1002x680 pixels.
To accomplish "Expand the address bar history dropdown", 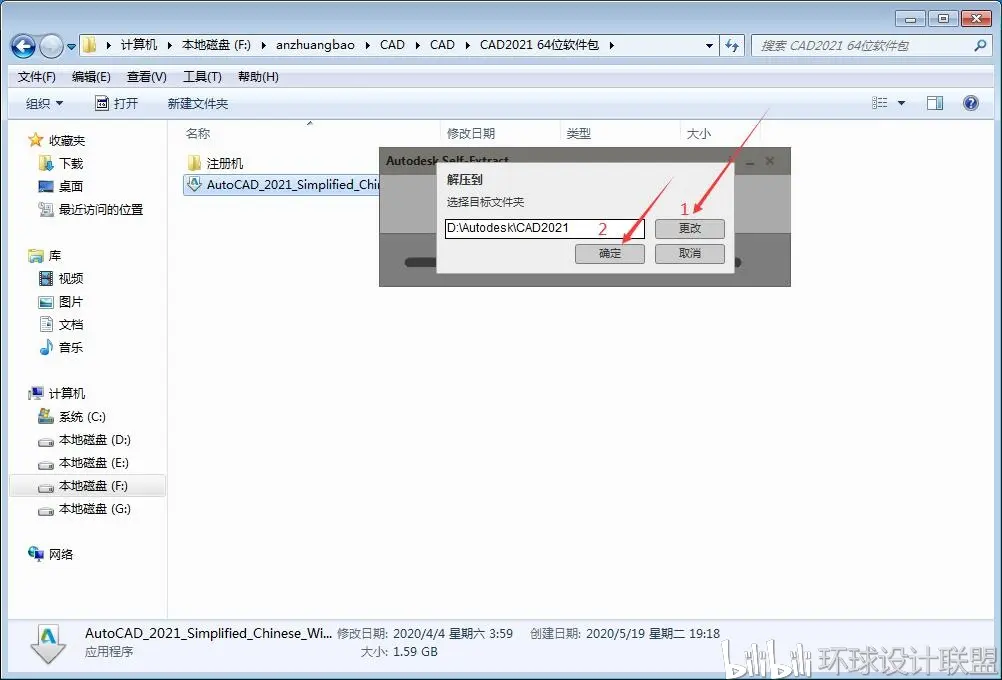I will click(709, 45).
